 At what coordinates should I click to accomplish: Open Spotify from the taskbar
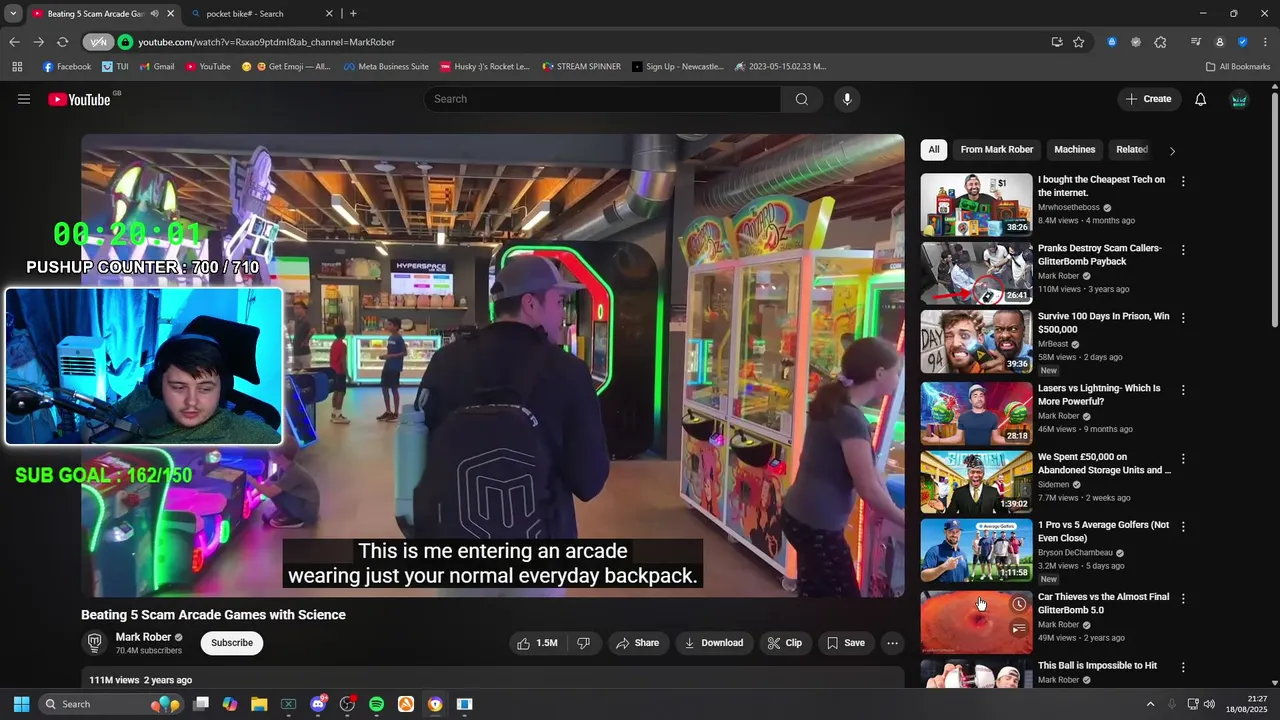[x=376, y=704]
